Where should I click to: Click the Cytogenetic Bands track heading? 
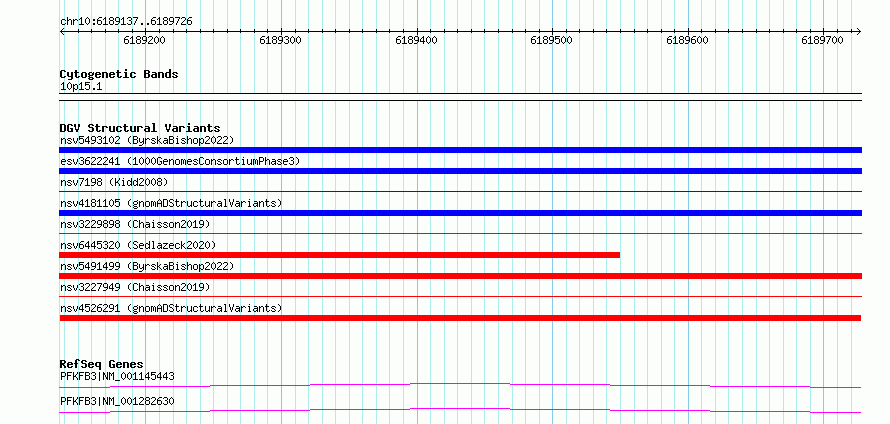point(119,74)
